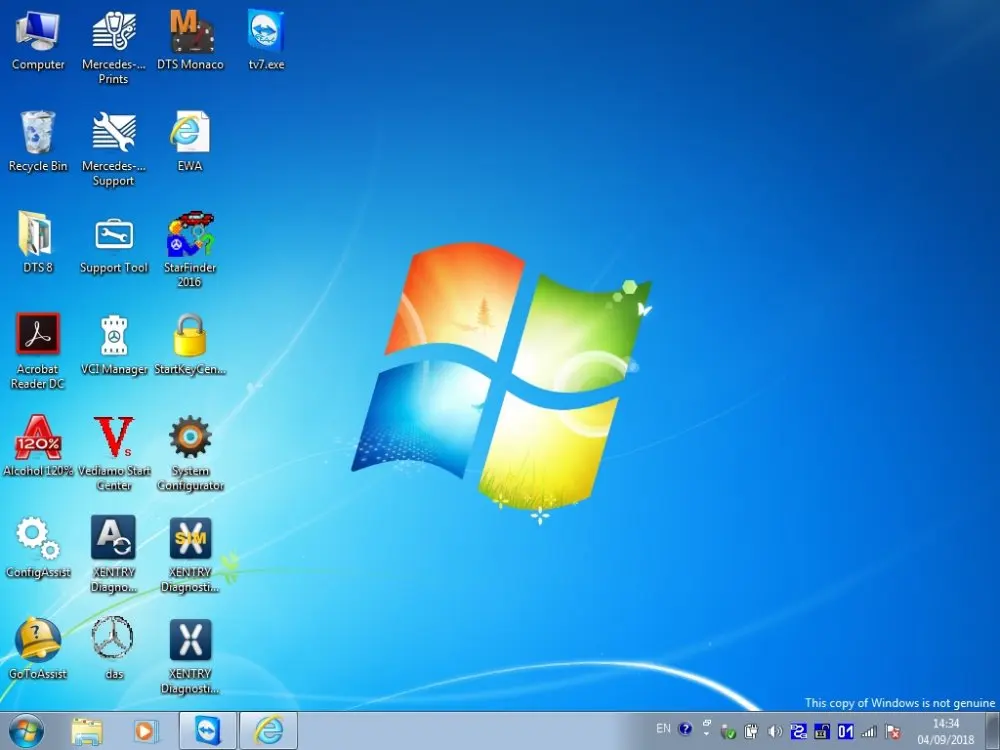Click the language bar help question mark
Viewport: 1000px width, 750px height.
pyautogui.click(x=685, y=728)
